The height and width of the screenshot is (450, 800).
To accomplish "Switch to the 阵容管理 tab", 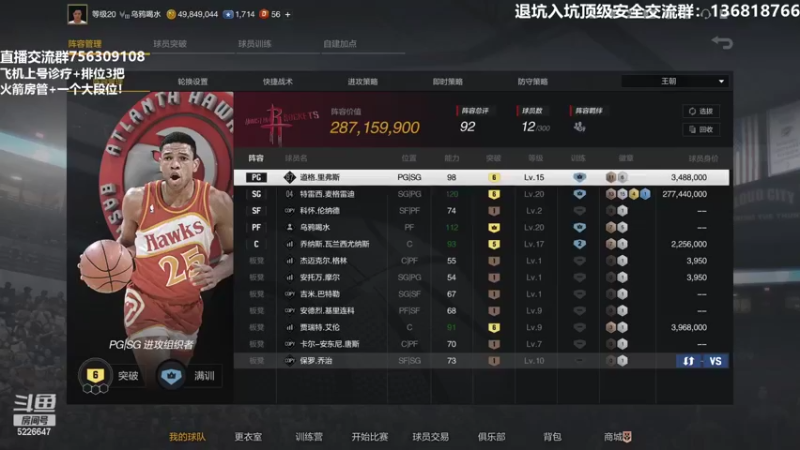I will coord(85,44).
